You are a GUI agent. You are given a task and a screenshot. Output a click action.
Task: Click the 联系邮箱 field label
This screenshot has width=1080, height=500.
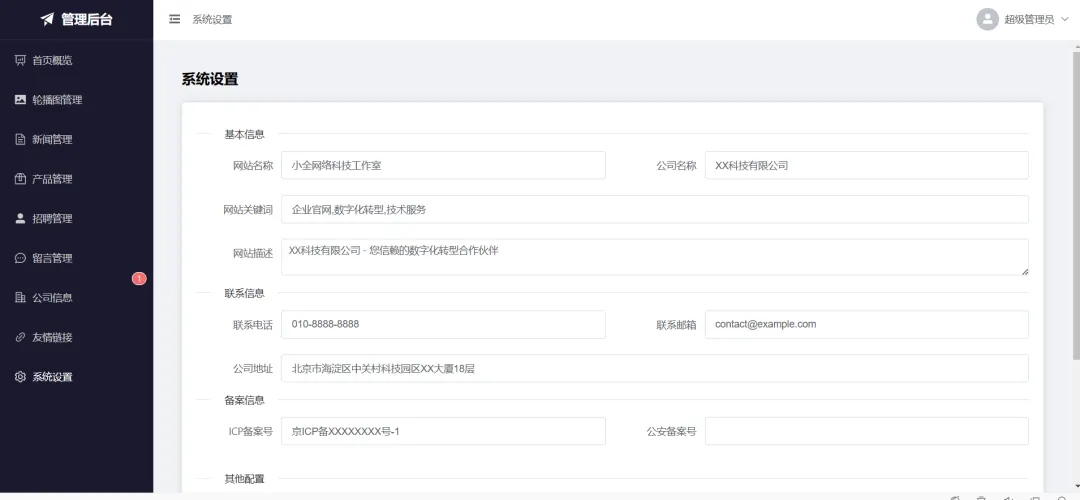676,325
